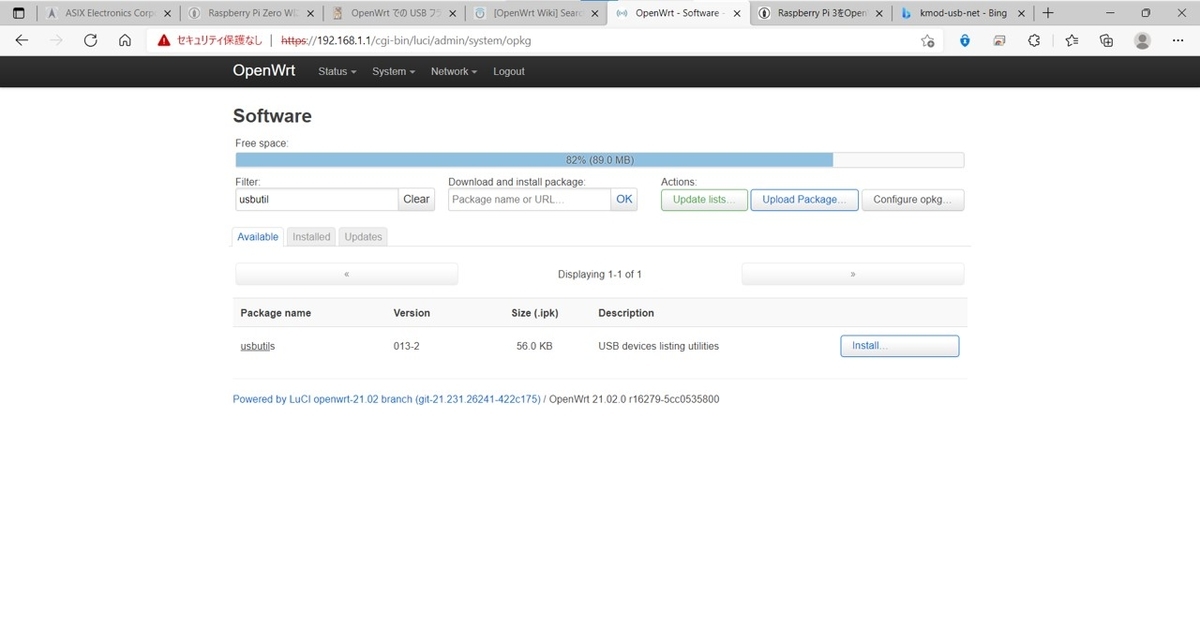Switch to OpenWrt での USB tab
The width and height of the screenshot is (1200, 643).
(x=395, y=13)
